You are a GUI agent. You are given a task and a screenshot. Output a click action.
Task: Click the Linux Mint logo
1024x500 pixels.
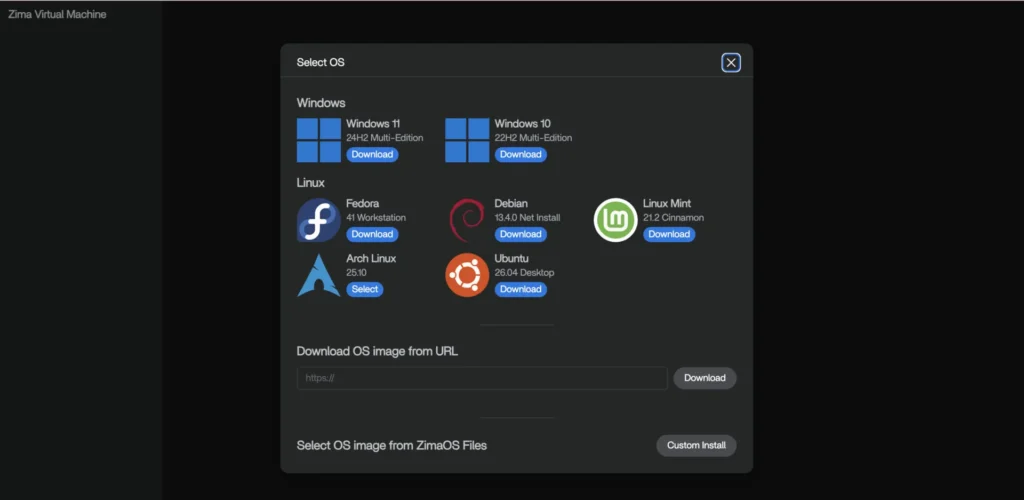615,220
